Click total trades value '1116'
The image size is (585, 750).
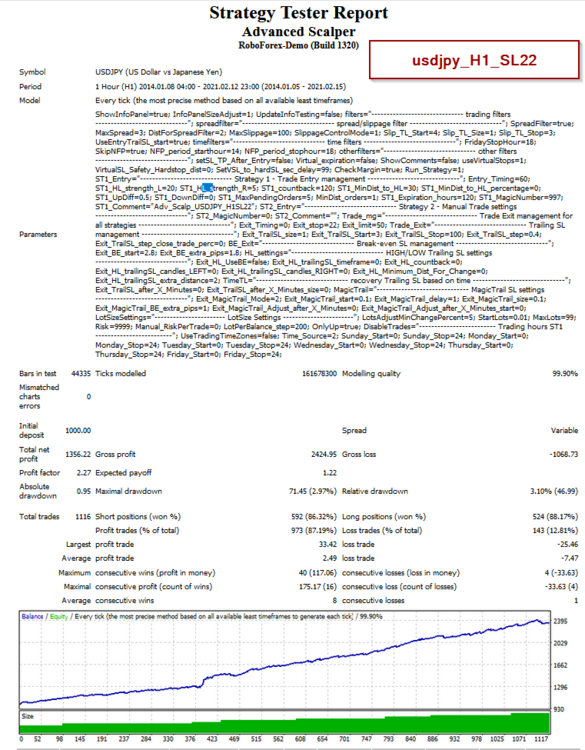[x=83, y=517]
